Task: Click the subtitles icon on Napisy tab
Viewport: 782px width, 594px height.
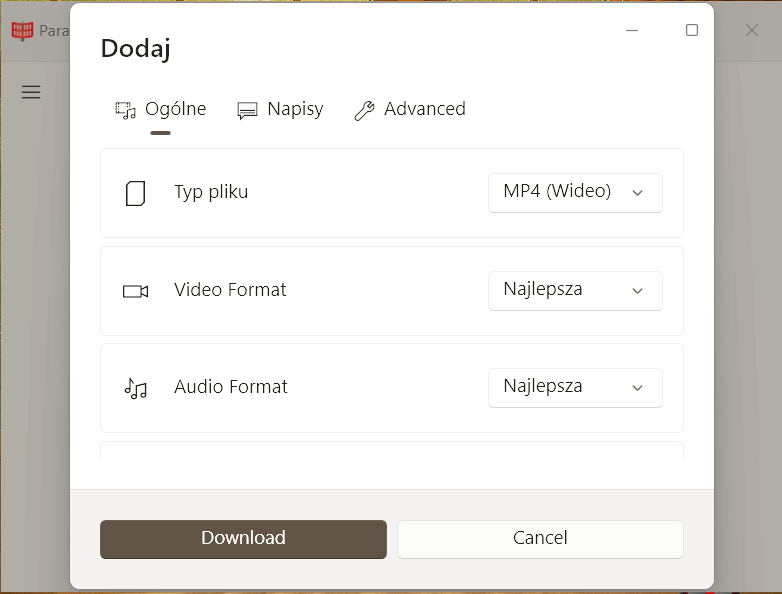Action: (247, 110)
